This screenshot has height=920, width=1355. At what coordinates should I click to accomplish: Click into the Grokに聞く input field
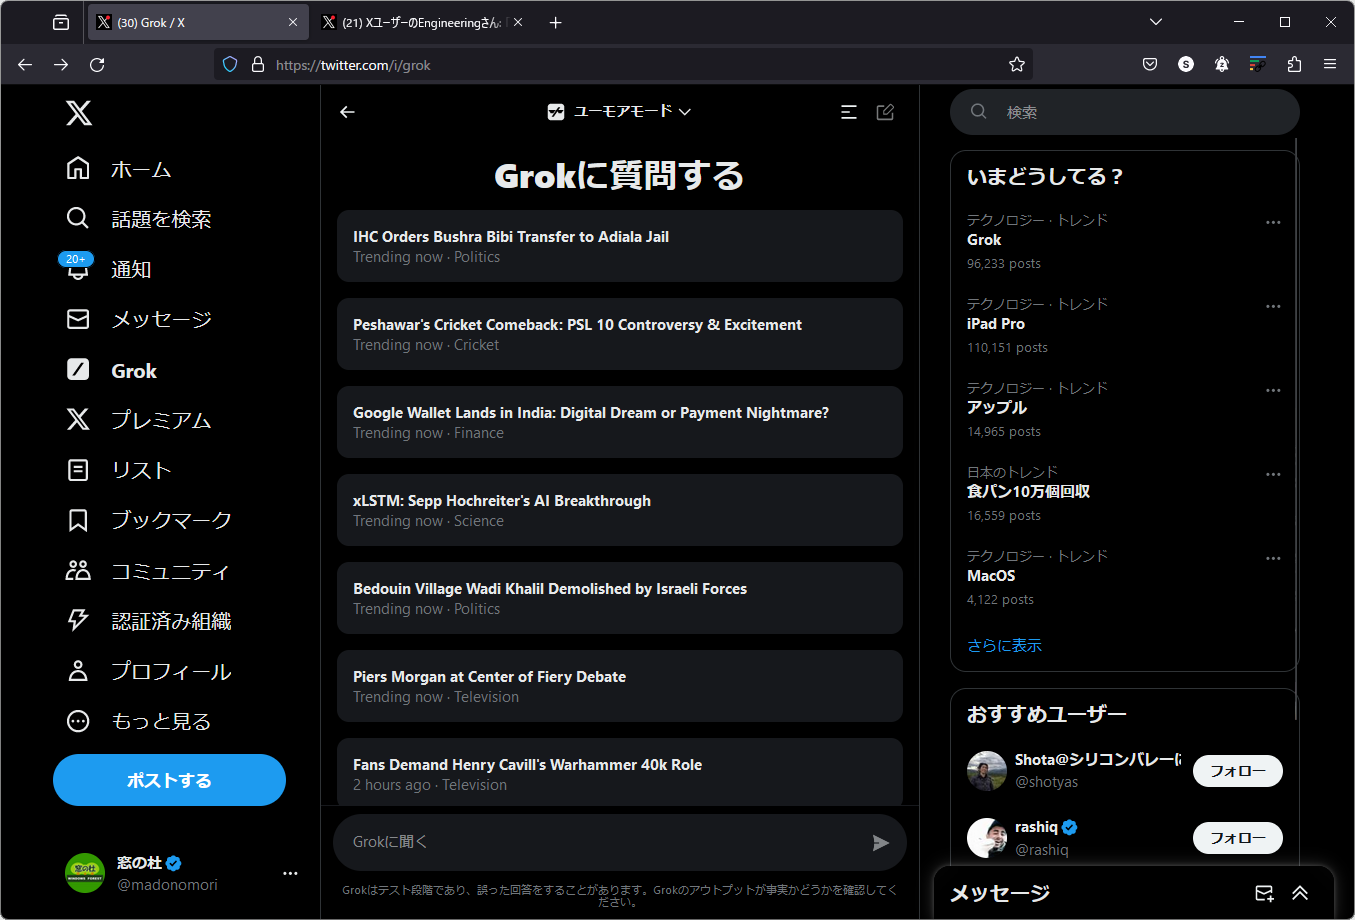[600, 842]
